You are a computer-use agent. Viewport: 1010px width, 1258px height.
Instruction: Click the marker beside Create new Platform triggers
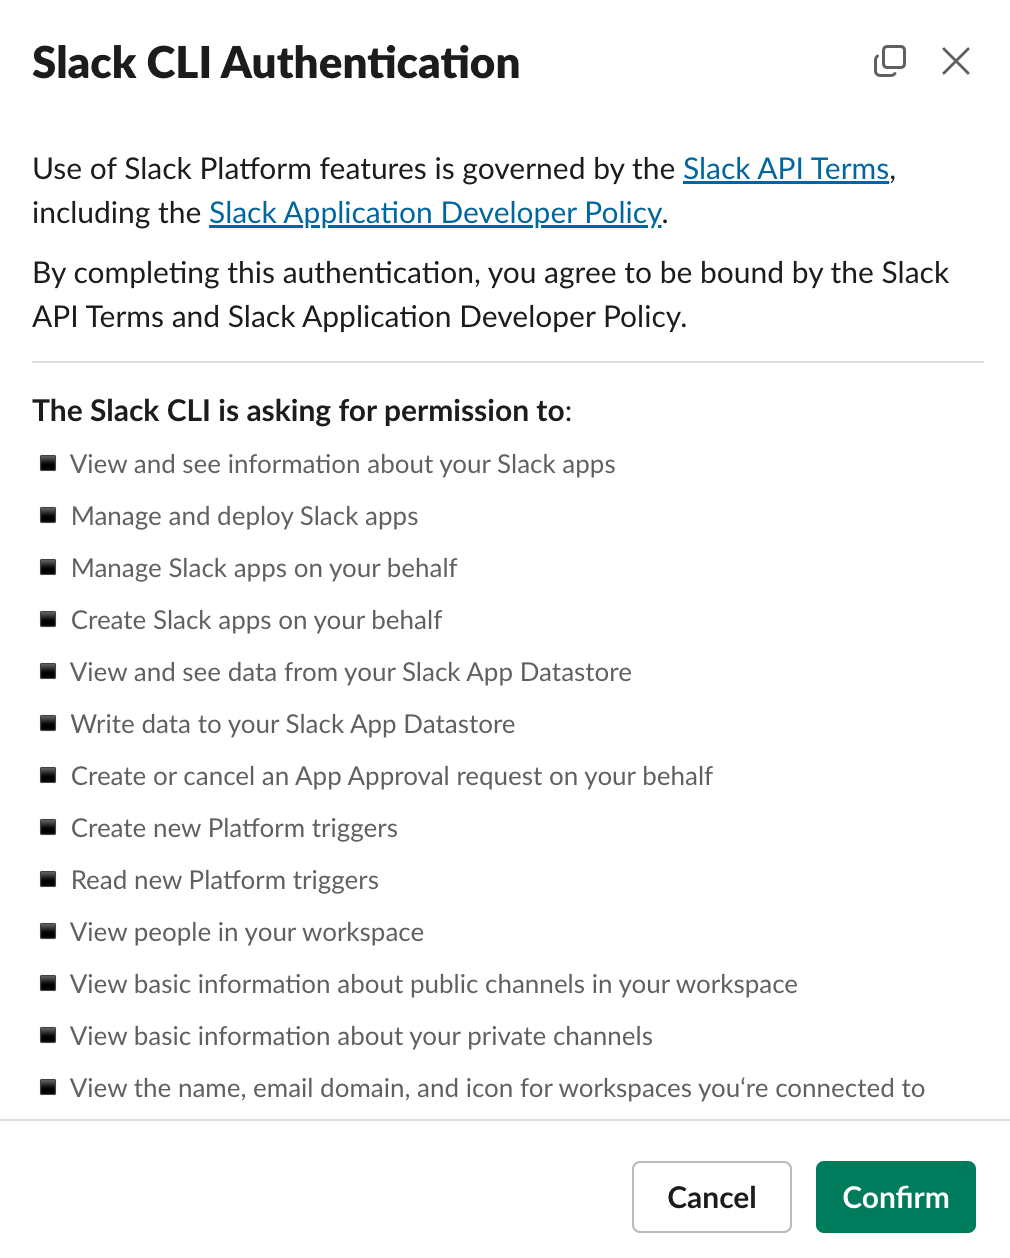[47, 827]
